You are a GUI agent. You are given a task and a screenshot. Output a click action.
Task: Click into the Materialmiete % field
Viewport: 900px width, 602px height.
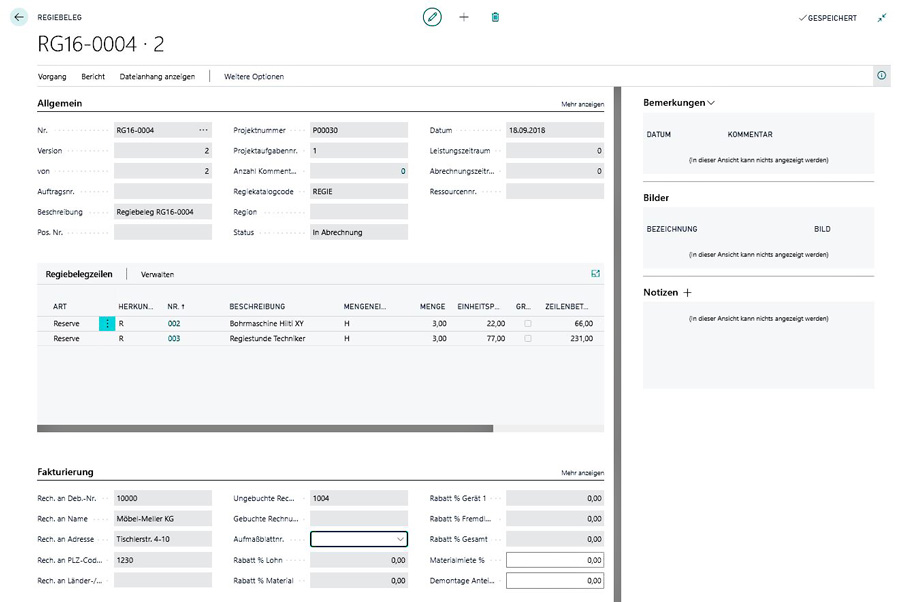coord(554,560)
